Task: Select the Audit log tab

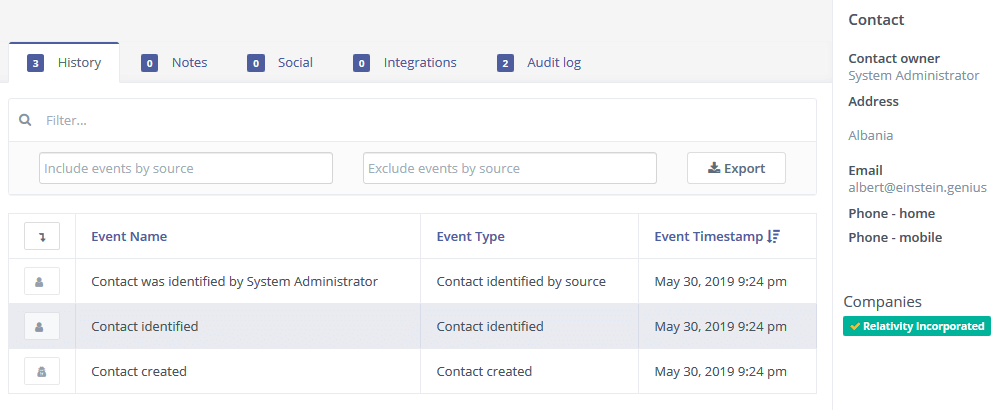Action: (553, 63)
